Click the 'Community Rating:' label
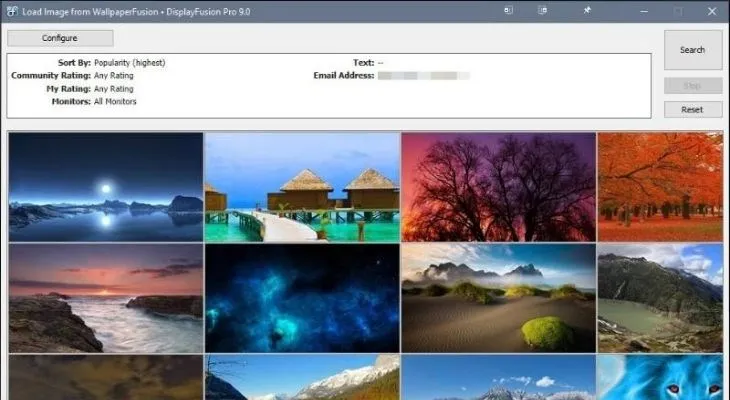Screen dimensions: 730x400 51,75
